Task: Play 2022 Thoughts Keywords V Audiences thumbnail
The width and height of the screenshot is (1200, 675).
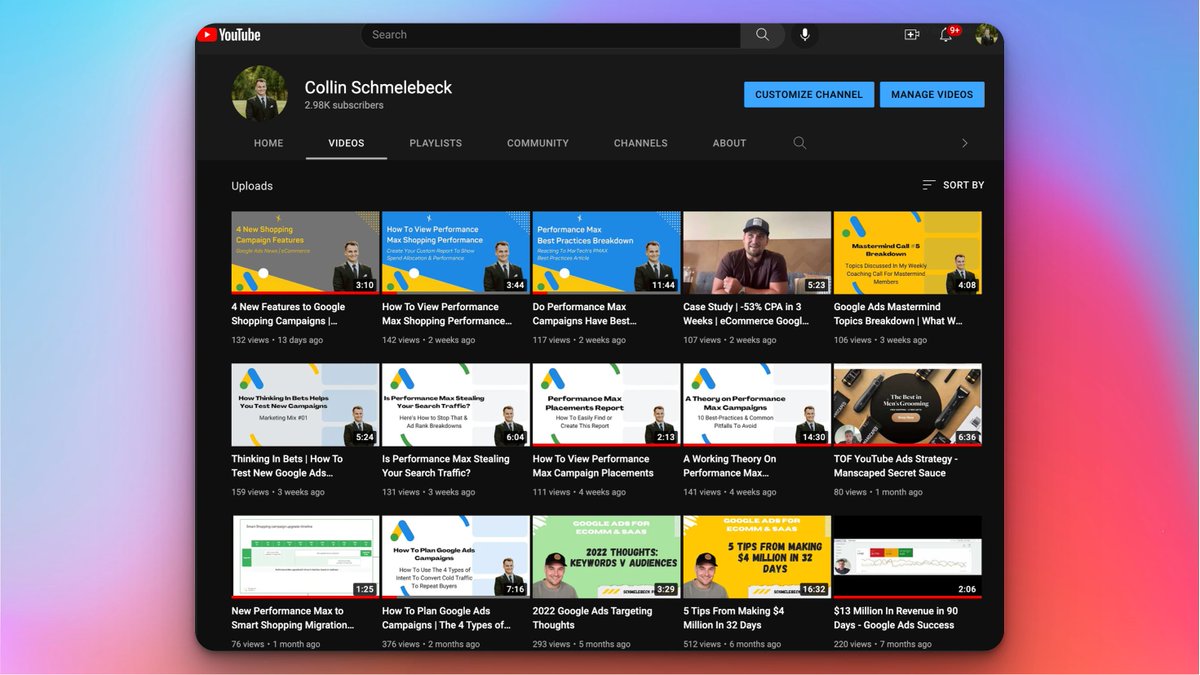Action: 606,557
